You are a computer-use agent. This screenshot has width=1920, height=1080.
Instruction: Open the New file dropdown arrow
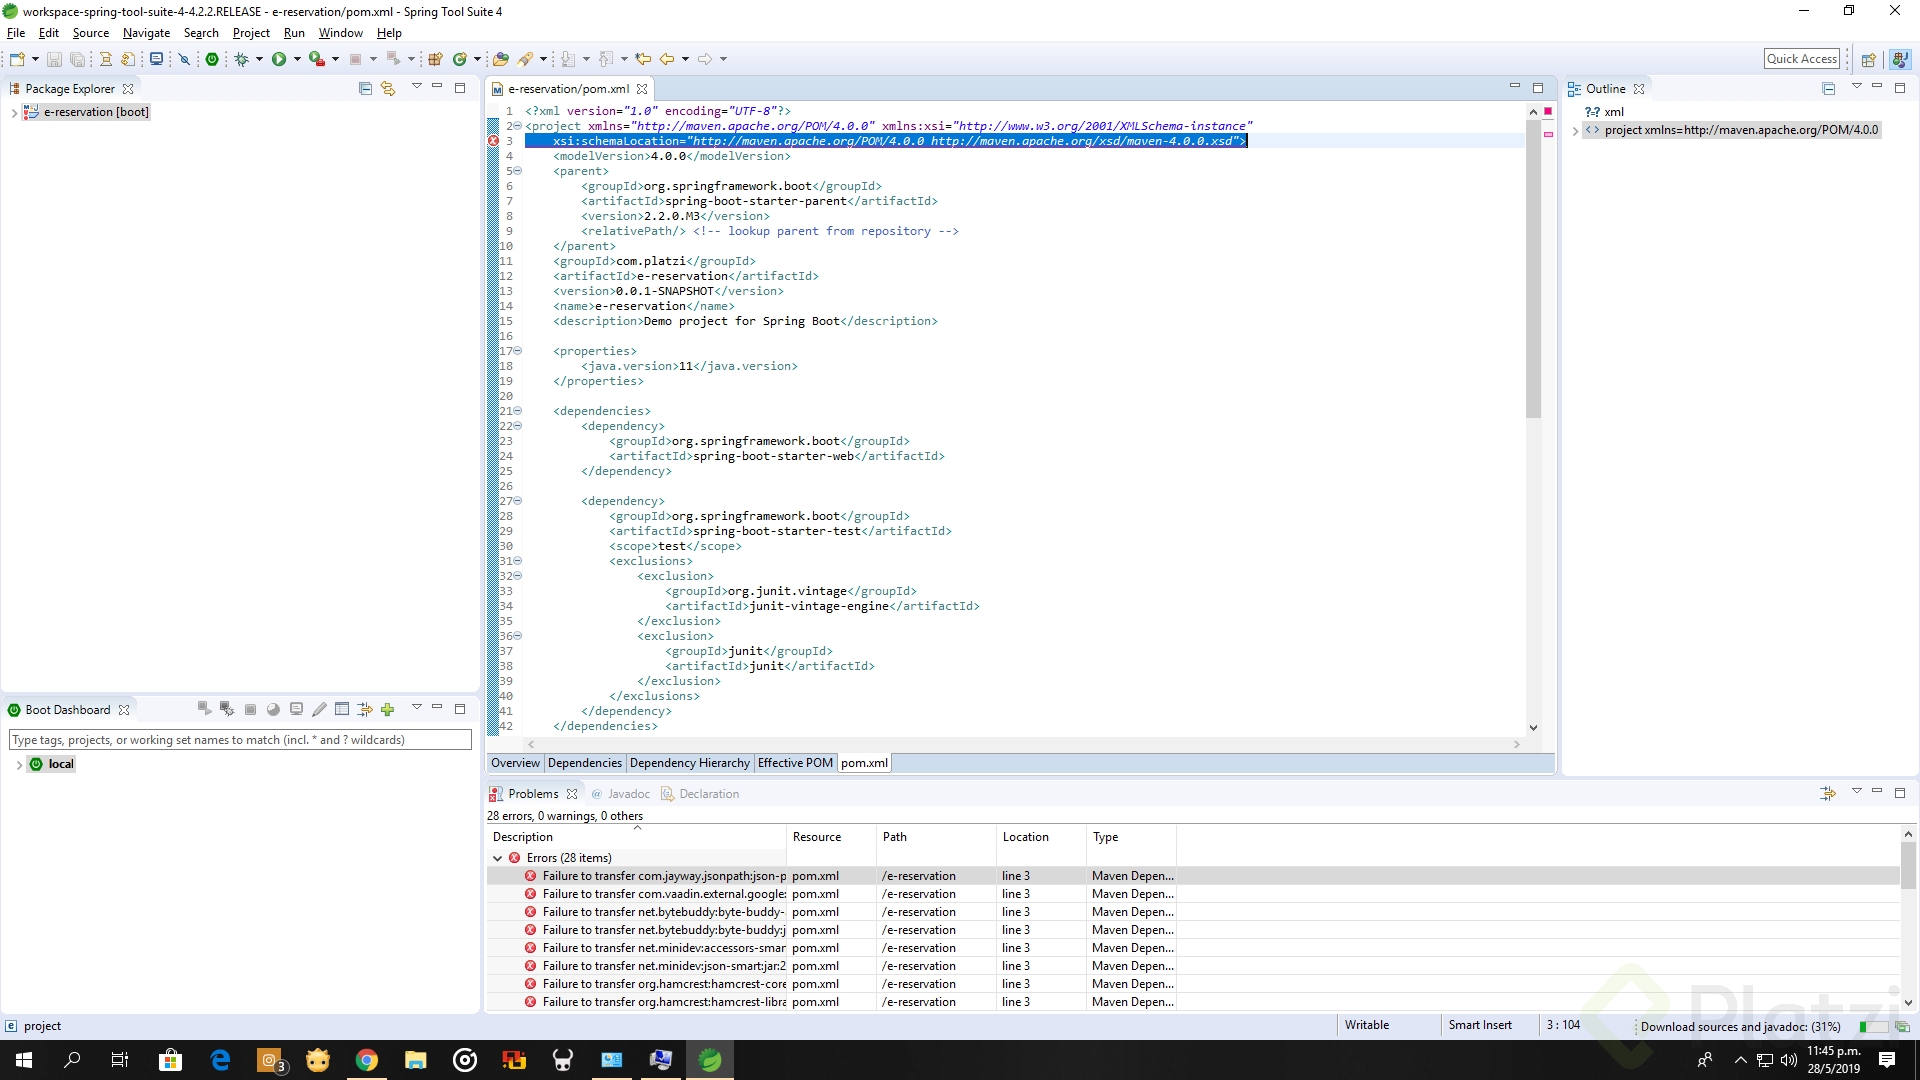[35, 59]
